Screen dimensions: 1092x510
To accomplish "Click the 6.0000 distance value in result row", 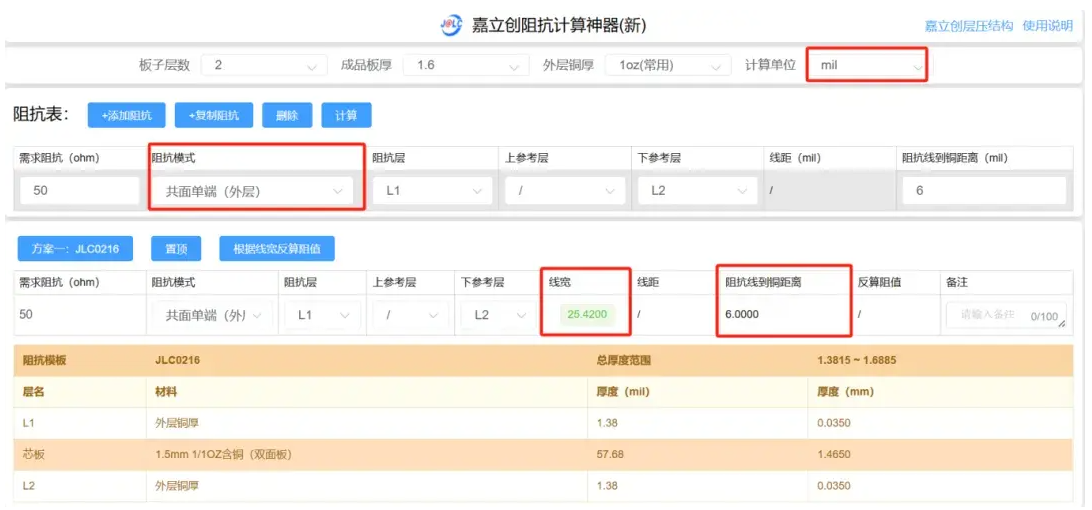I will coord(742,314).
